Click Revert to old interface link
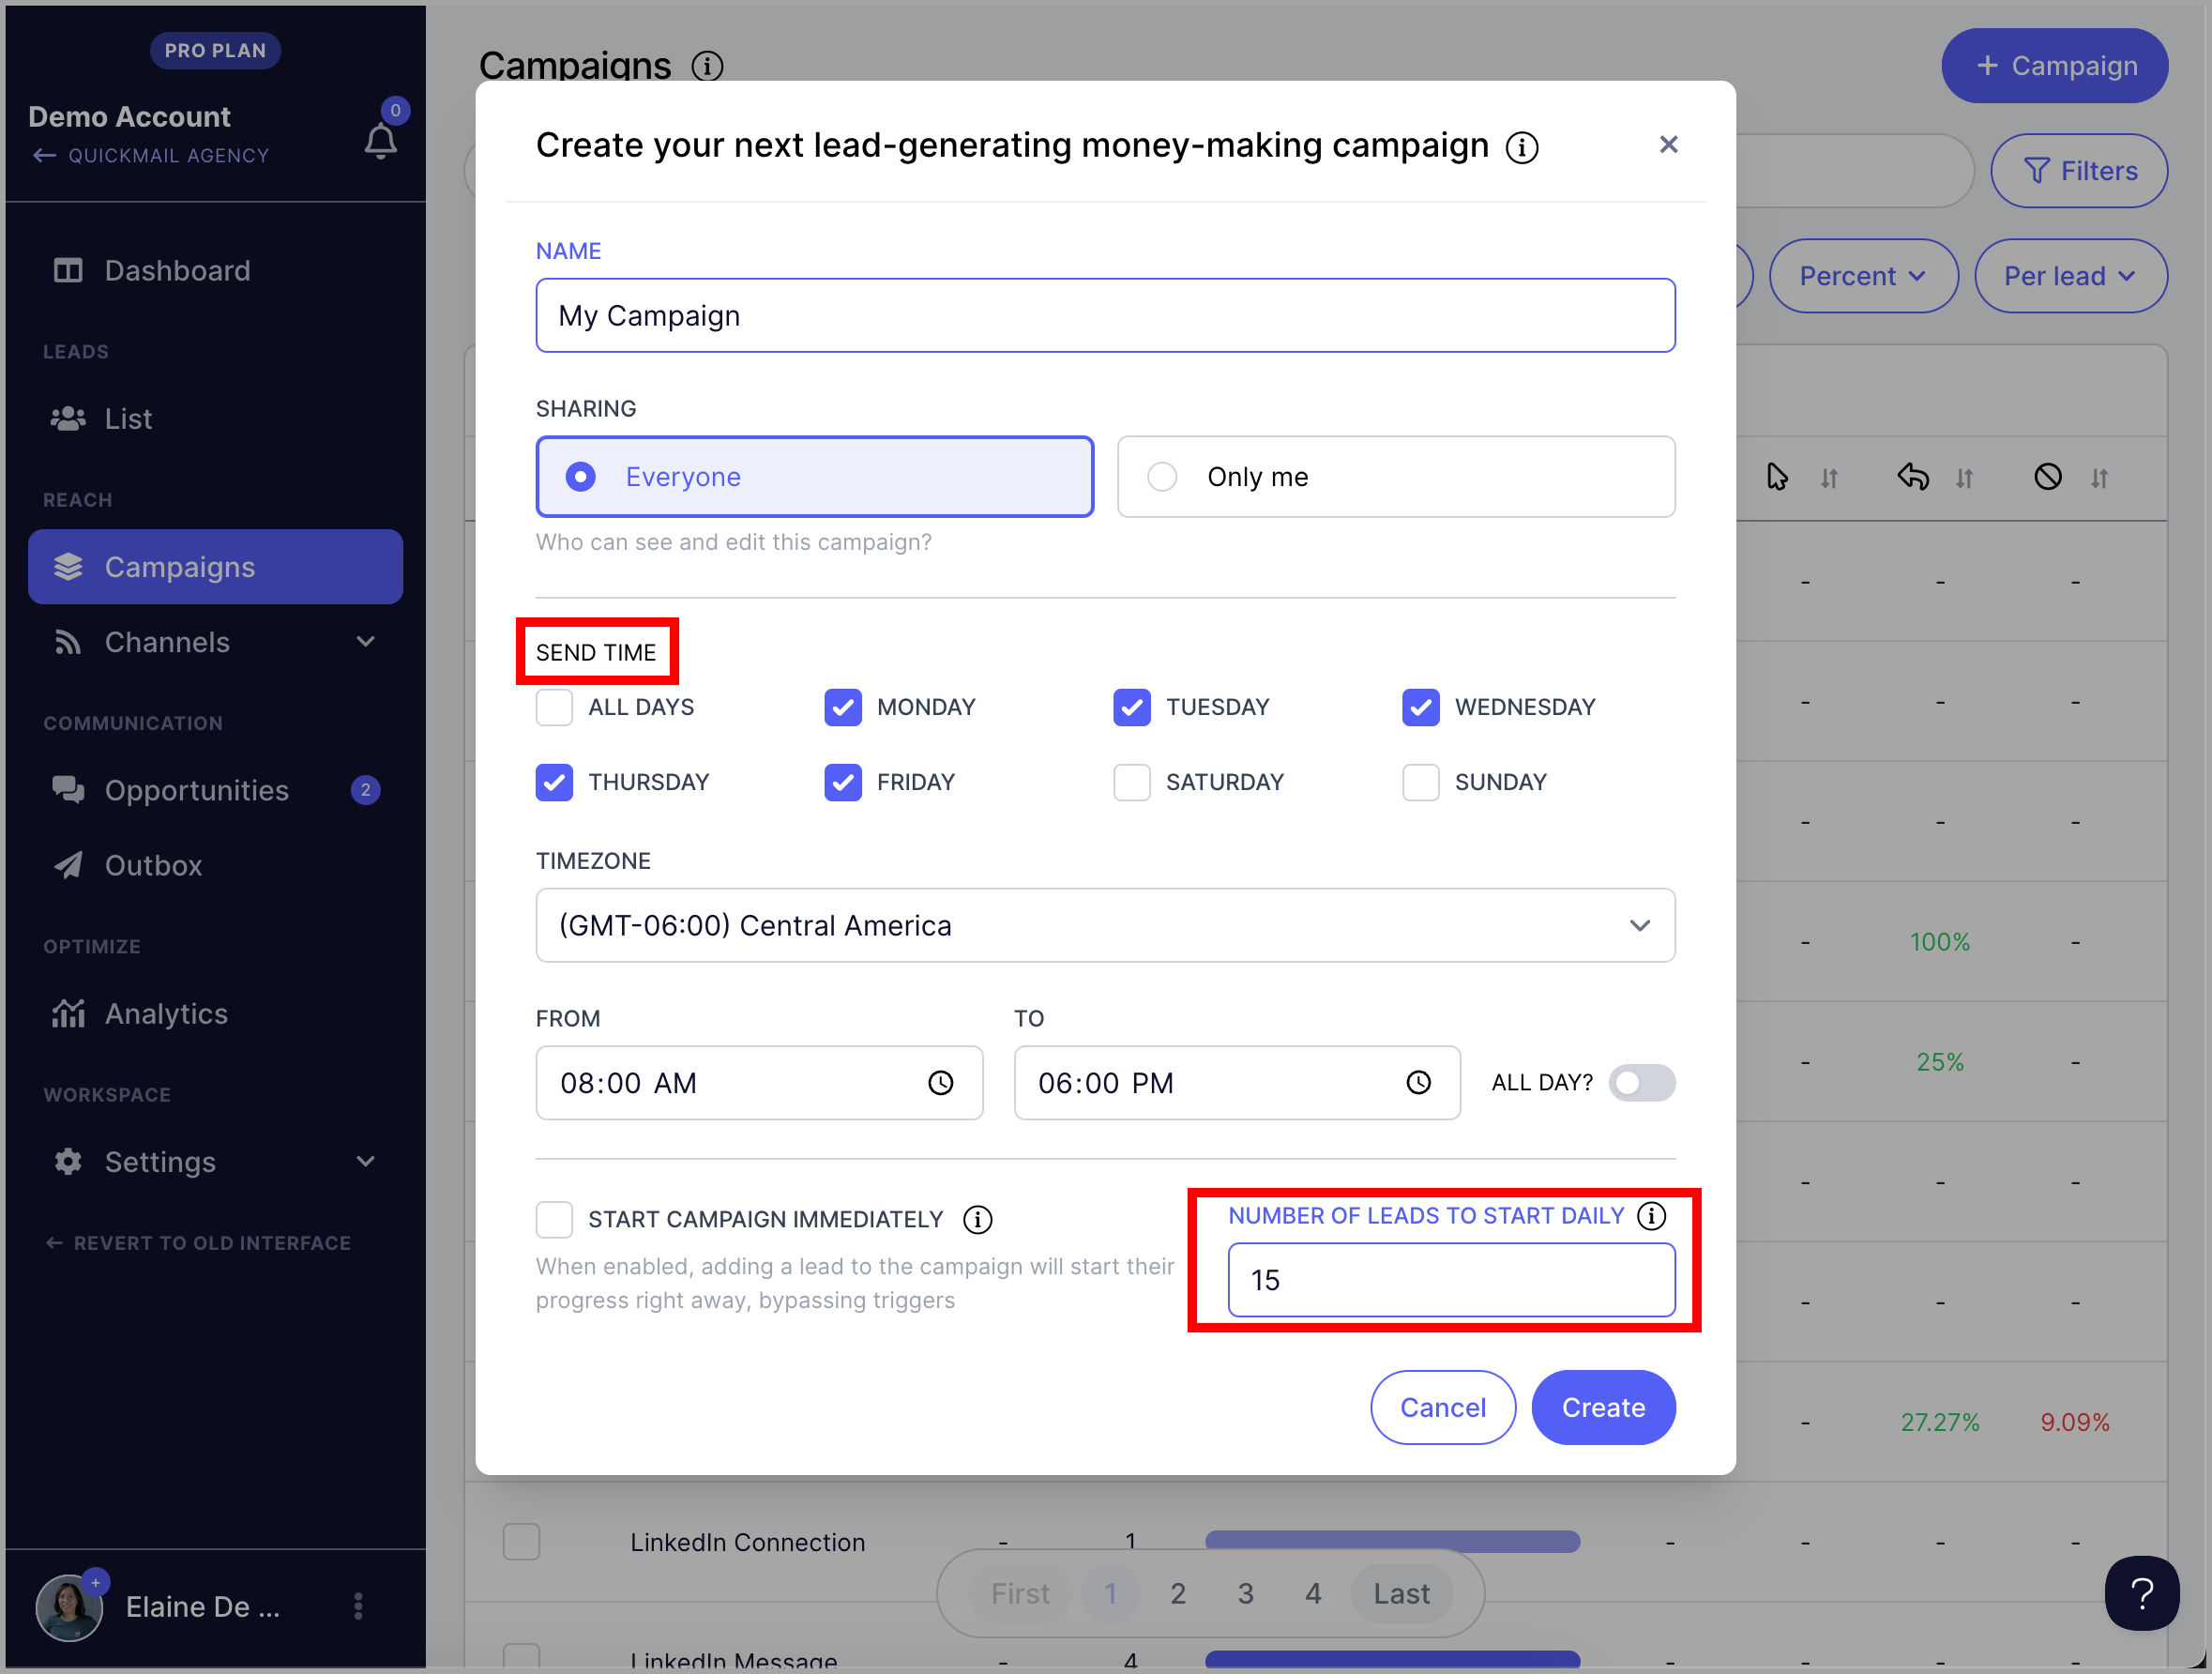 click(198, 1243)
